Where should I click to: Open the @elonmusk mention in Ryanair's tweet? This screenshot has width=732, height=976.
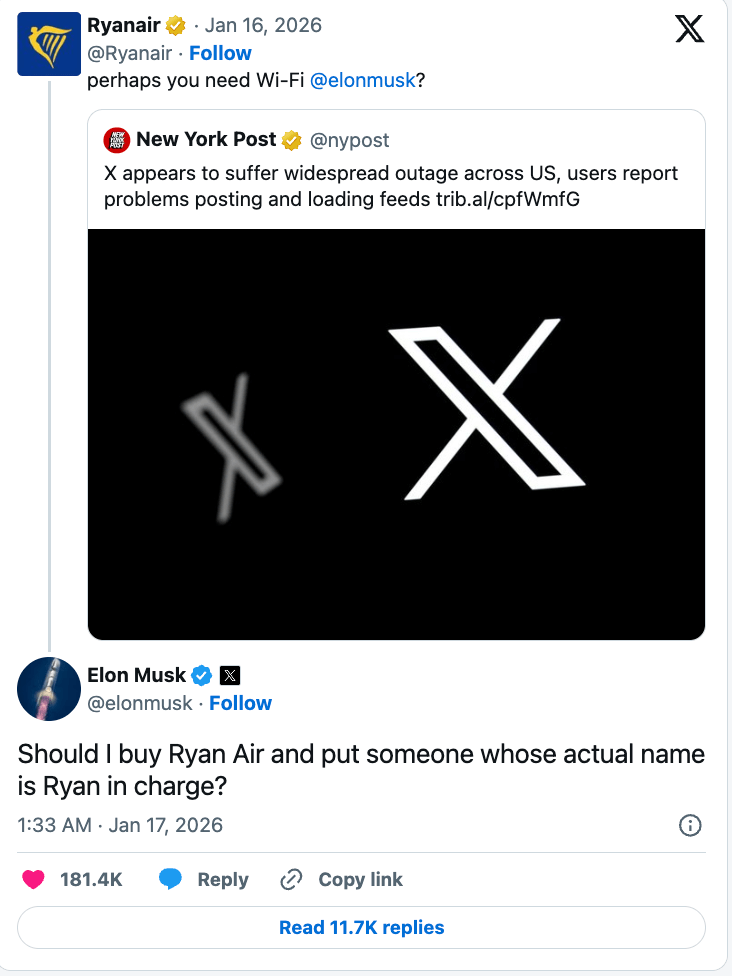362,81
